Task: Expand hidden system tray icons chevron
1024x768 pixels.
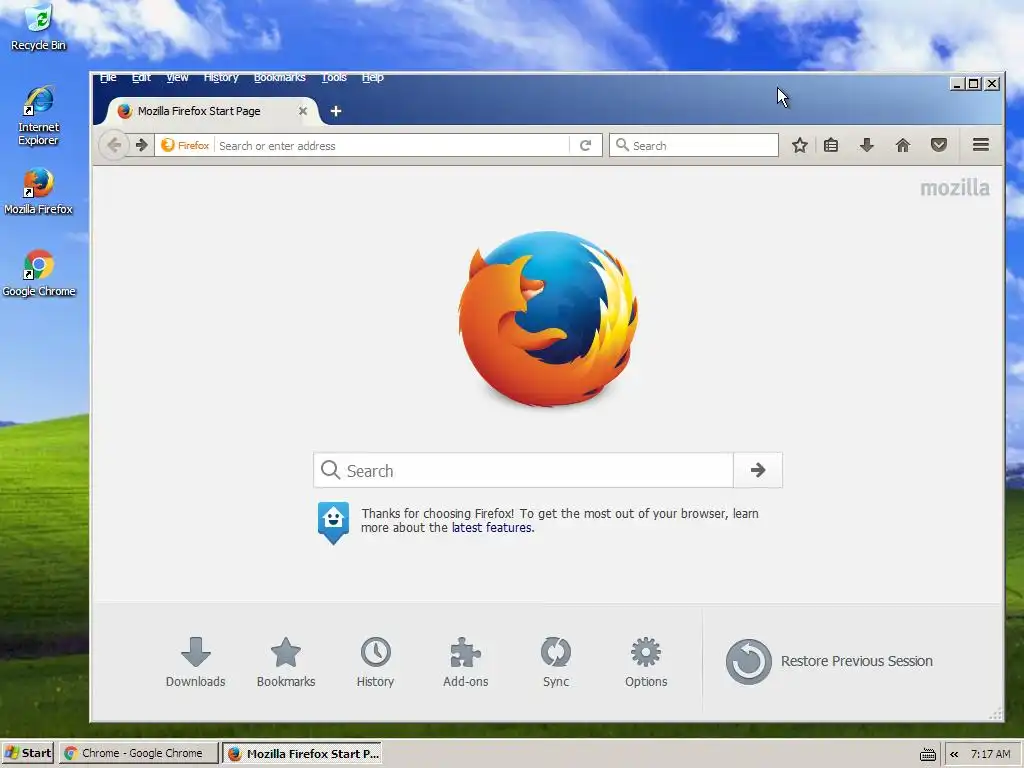Action: [954, 754]
